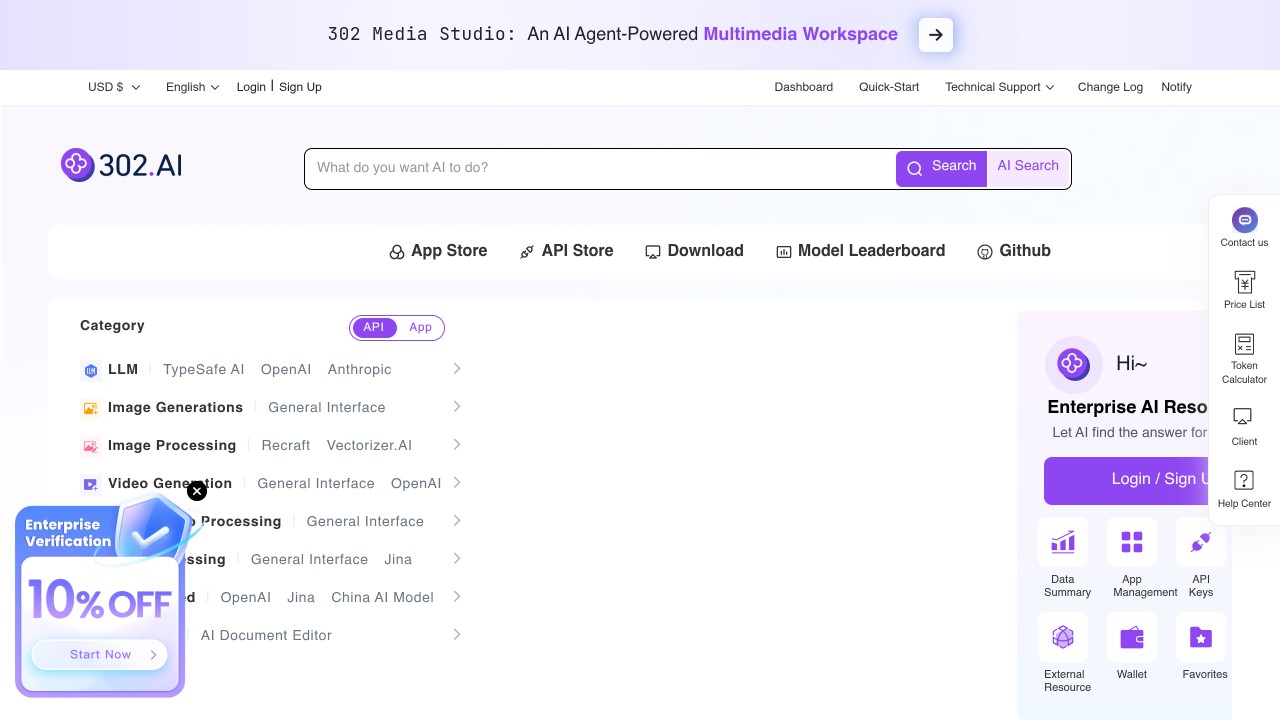Open the Client download icon
The image size is (1280, 720).
[1244, 416]
